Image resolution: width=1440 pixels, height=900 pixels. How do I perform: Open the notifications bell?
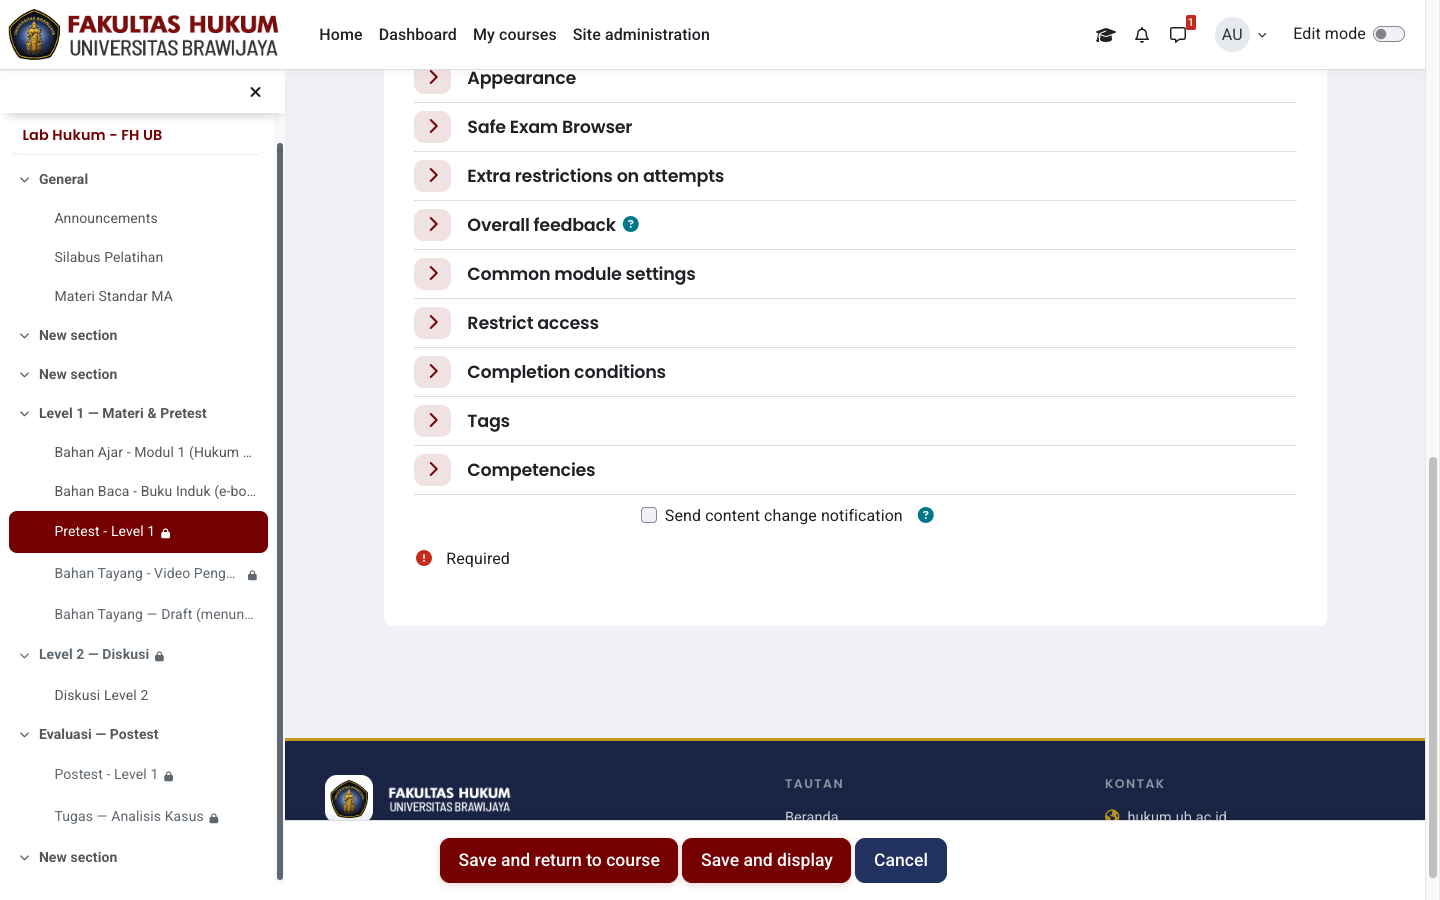click(1142, 35)
